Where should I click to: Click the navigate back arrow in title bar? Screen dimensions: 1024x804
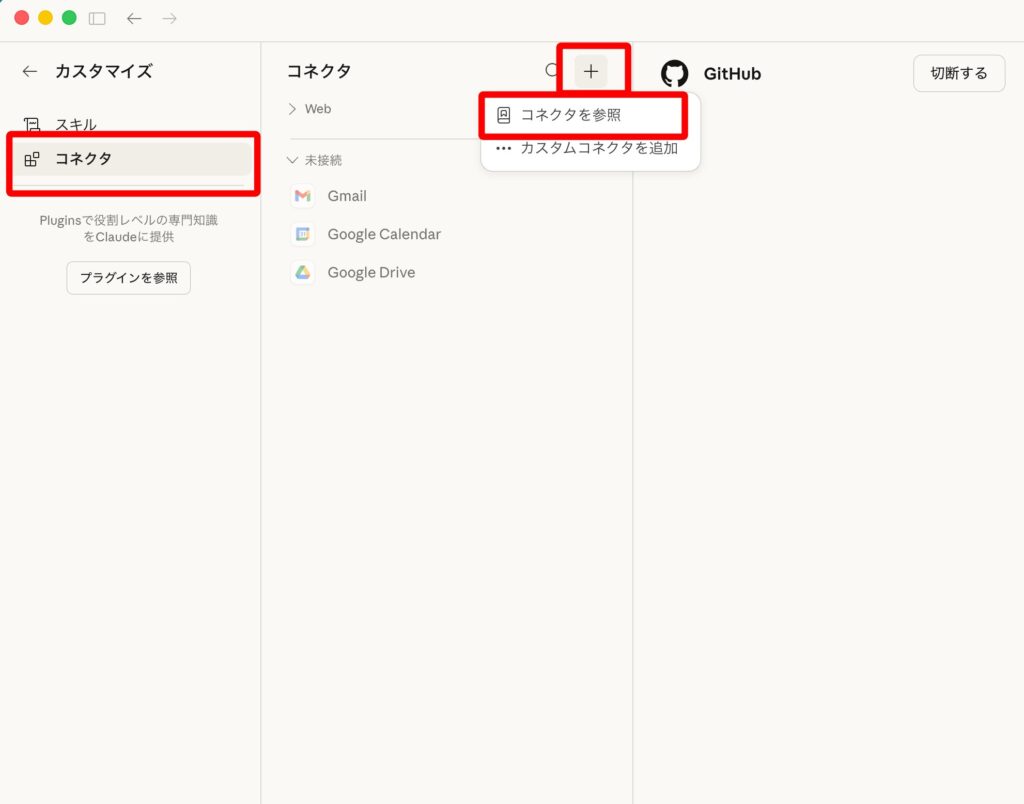coord(134,18)
